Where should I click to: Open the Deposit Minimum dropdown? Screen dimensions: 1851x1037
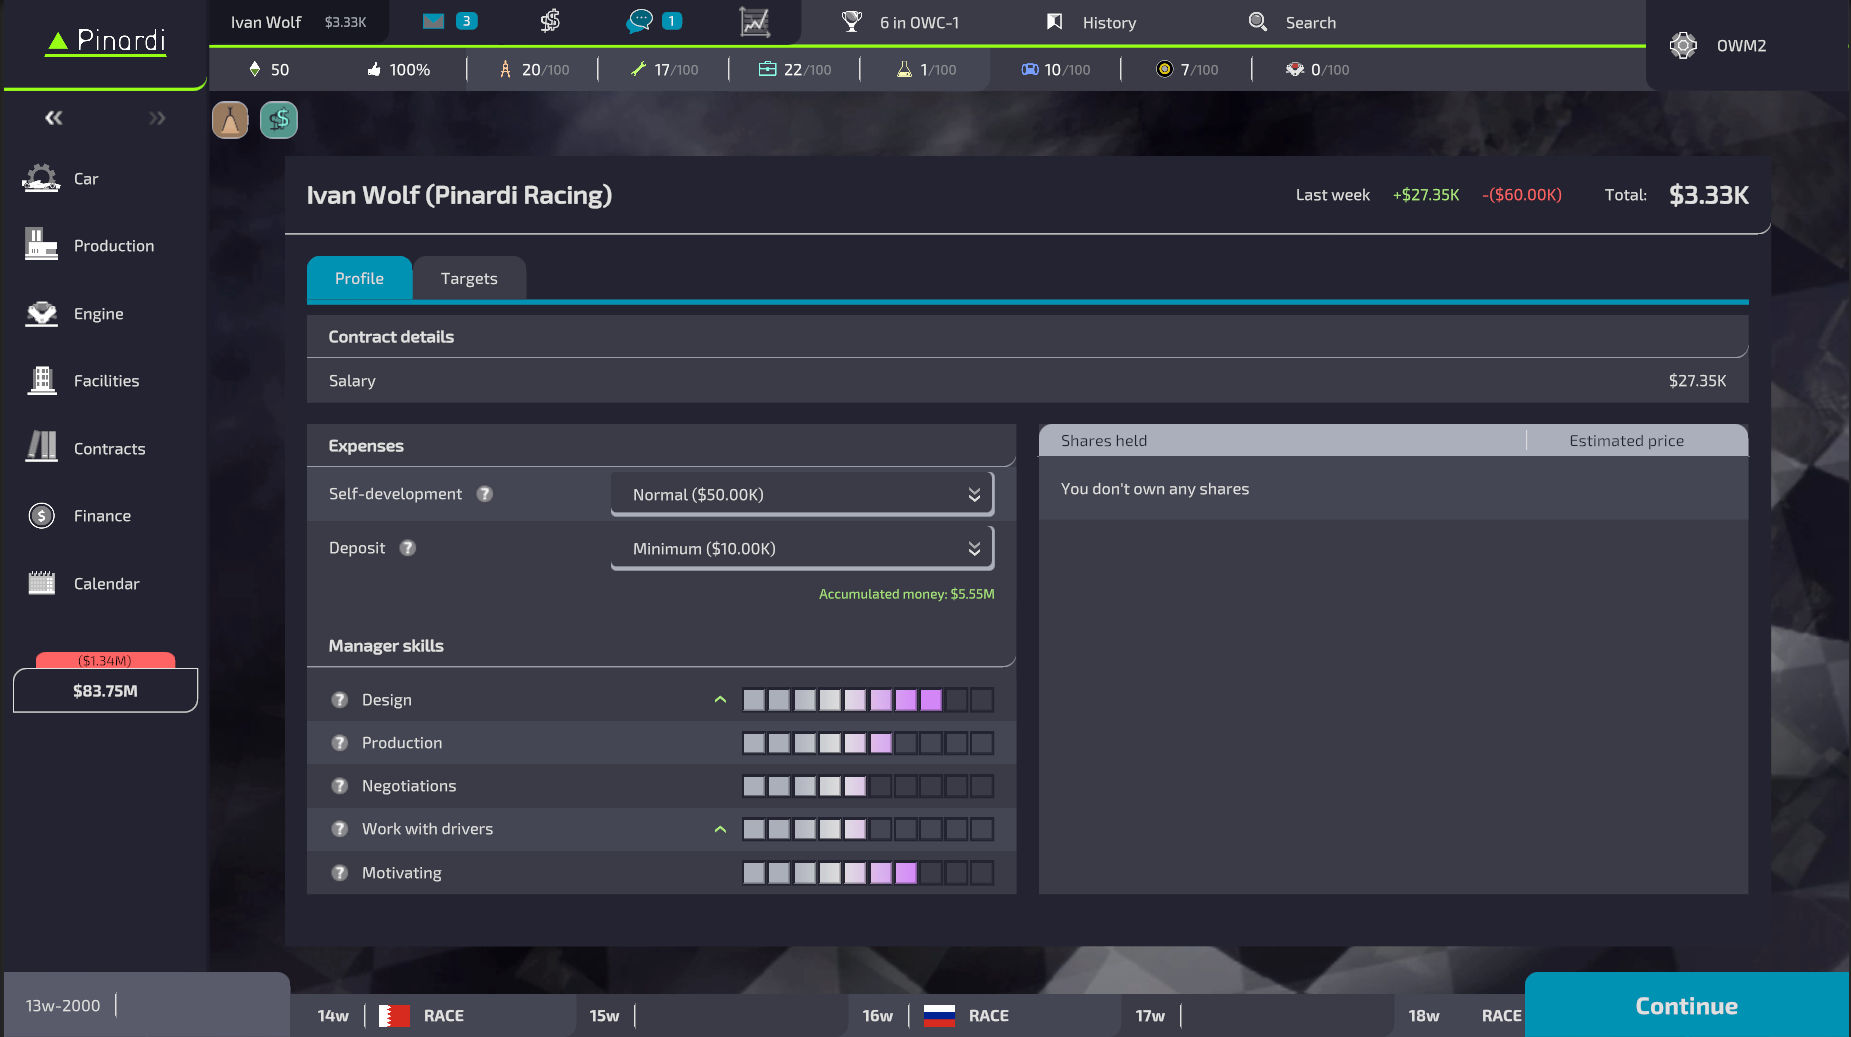pyautogui.click(x=802, y=548)
